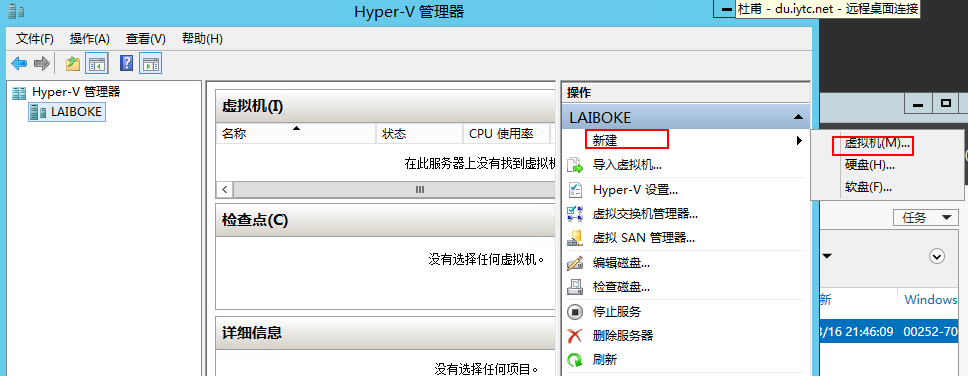Open 虚拟交换机管理器... action
The height and width of the screenshot is (376, 968).
tap(645, 214)
